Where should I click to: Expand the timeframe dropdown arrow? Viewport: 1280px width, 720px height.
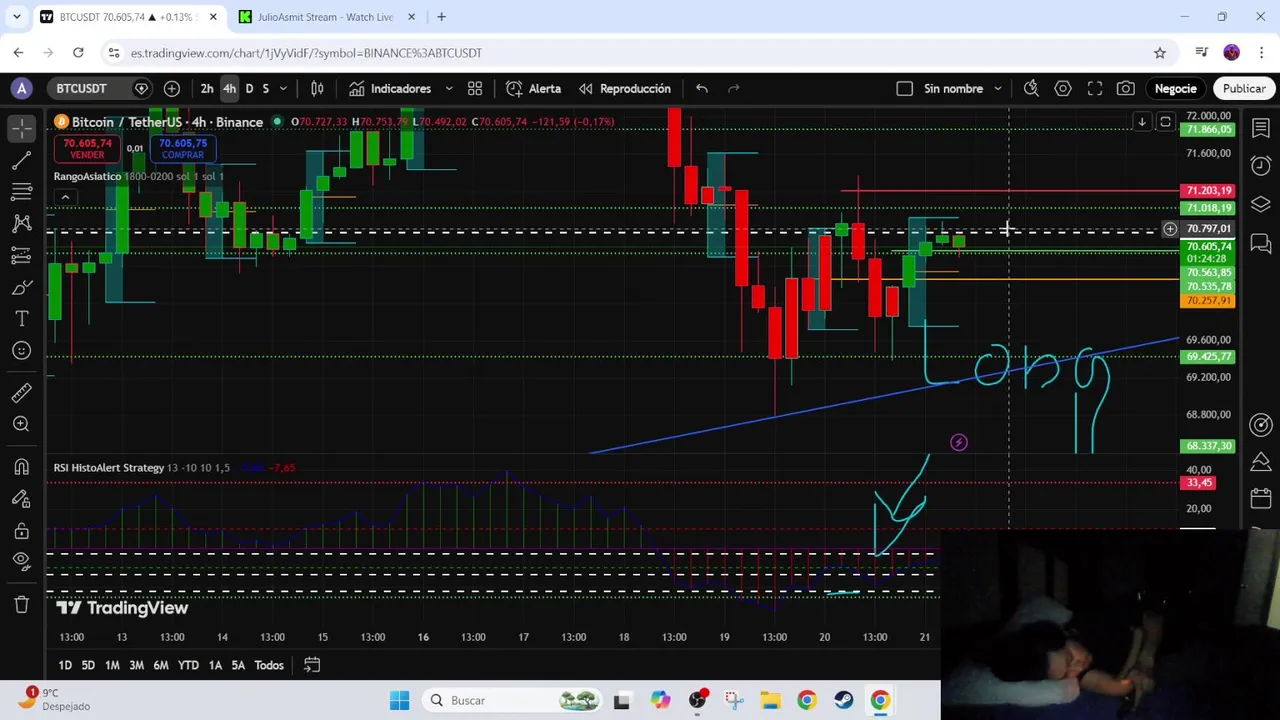click(x=283, y=89)
